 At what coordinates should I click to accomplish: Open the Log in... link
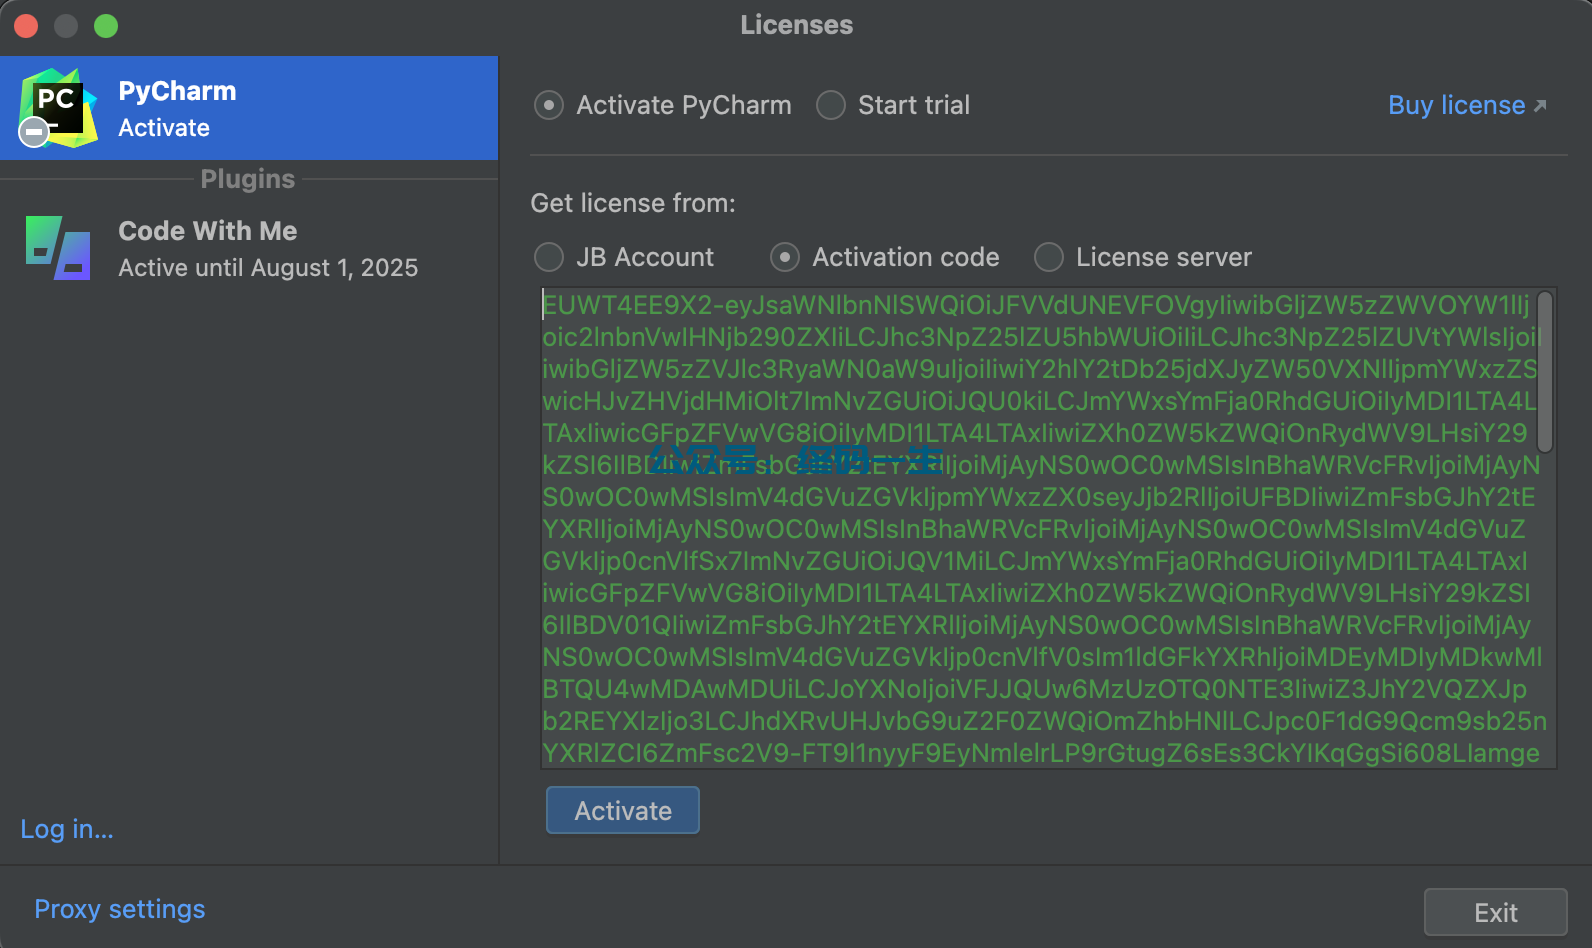(67, 829)
